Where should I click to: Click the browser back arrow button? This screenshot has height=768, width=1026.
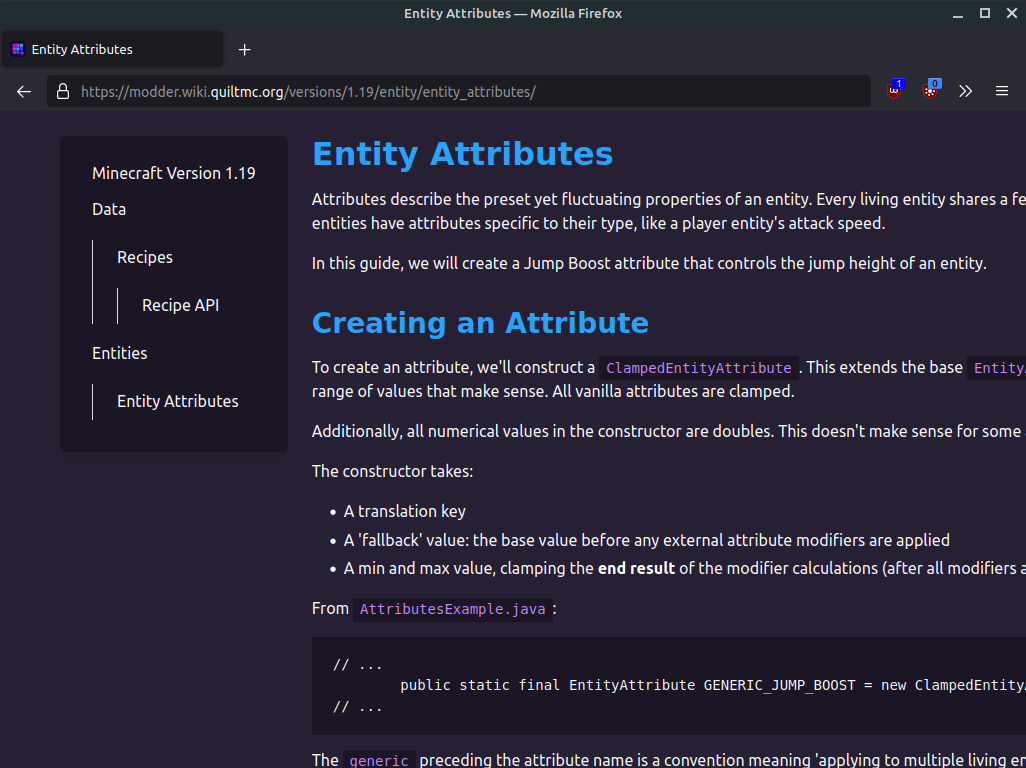24,92
